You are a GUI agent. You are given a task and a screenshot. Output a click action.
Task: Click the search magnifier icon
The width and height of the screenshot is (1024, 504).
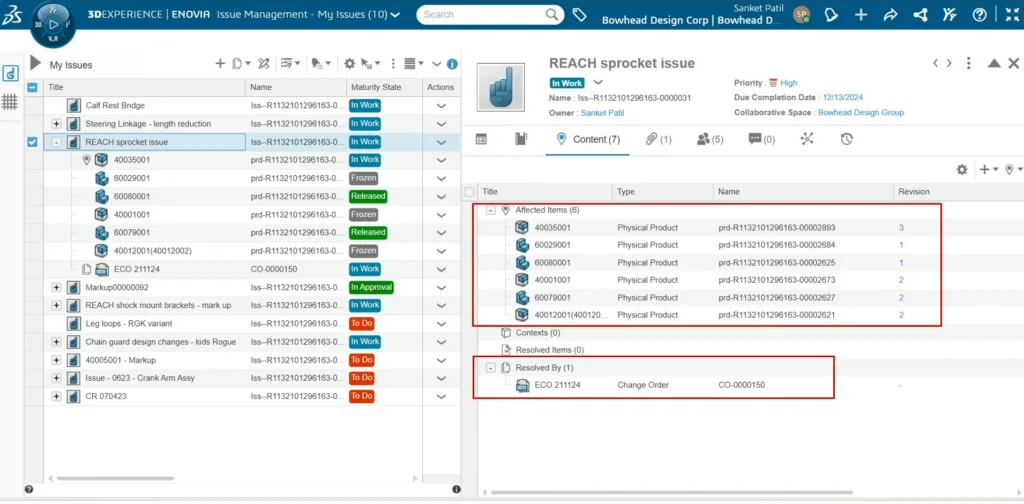click(552, 14)
